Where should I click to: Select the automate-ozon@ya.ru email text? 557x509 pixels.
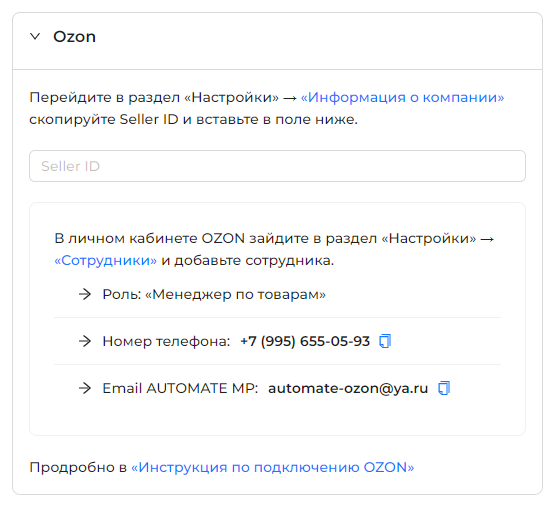348,388
